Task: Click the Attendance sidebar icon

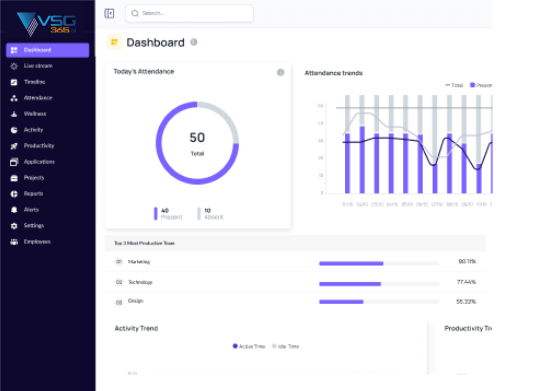Action: [x=14, y=98]
